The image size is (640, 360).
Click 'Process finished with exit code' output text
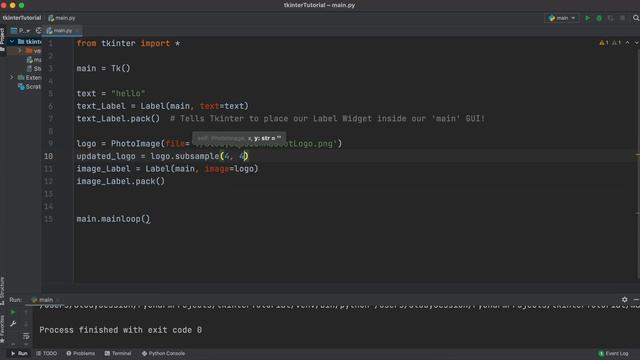pyautogui.click(x=120, y=330)
